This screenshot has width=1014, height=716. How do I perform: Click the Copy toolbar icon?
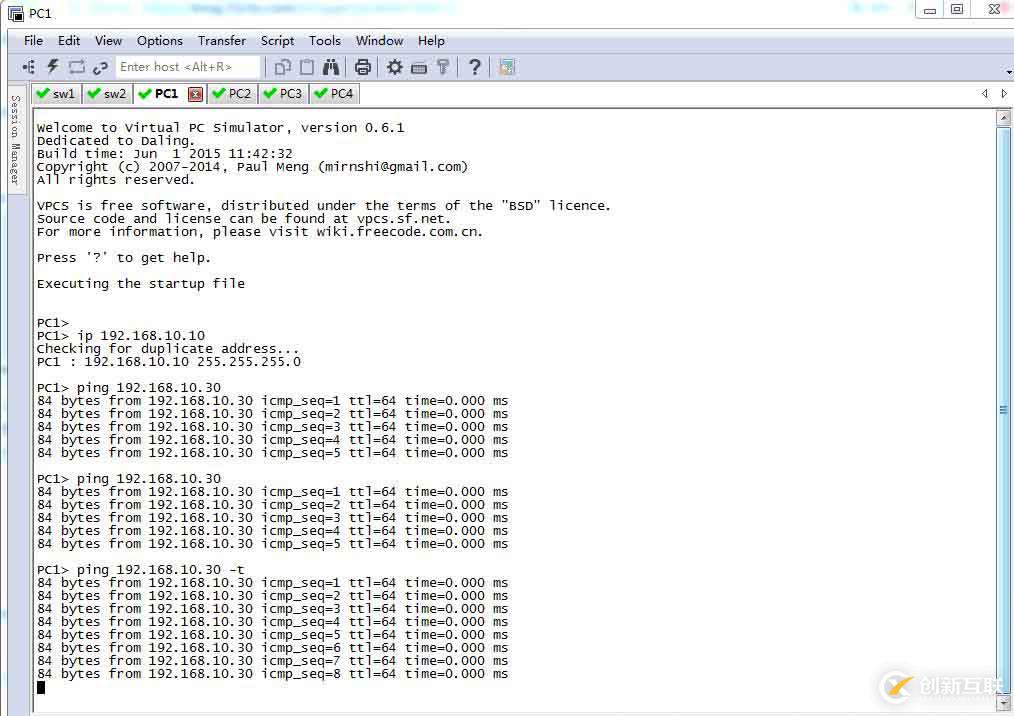[283, 67]
